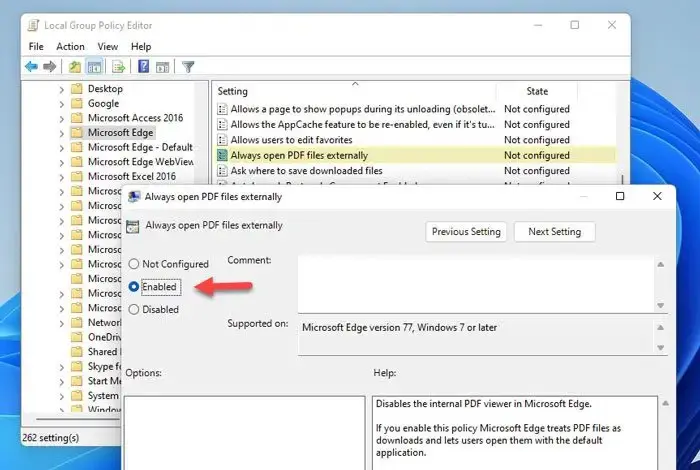
Task: Click the Next Setting button
Action: click(554, 232)
